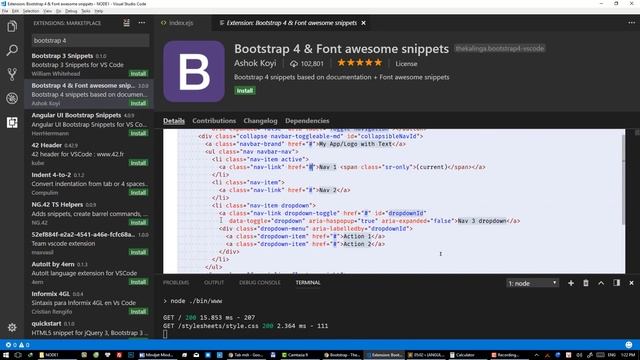Open the Details tab
640x360 pixels.
pyautogui.click(x=174, y=121)
